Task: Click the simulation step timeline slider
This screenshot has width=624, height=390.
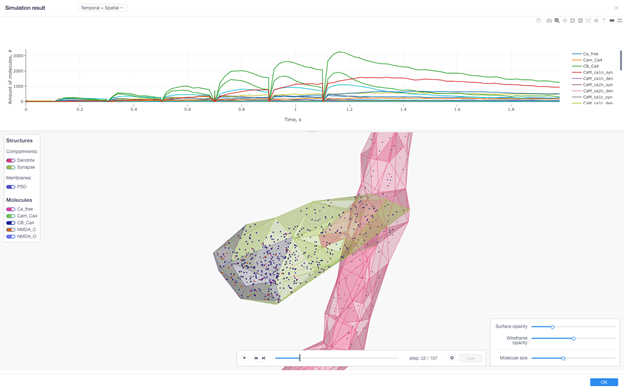Action: coord(337,358)
